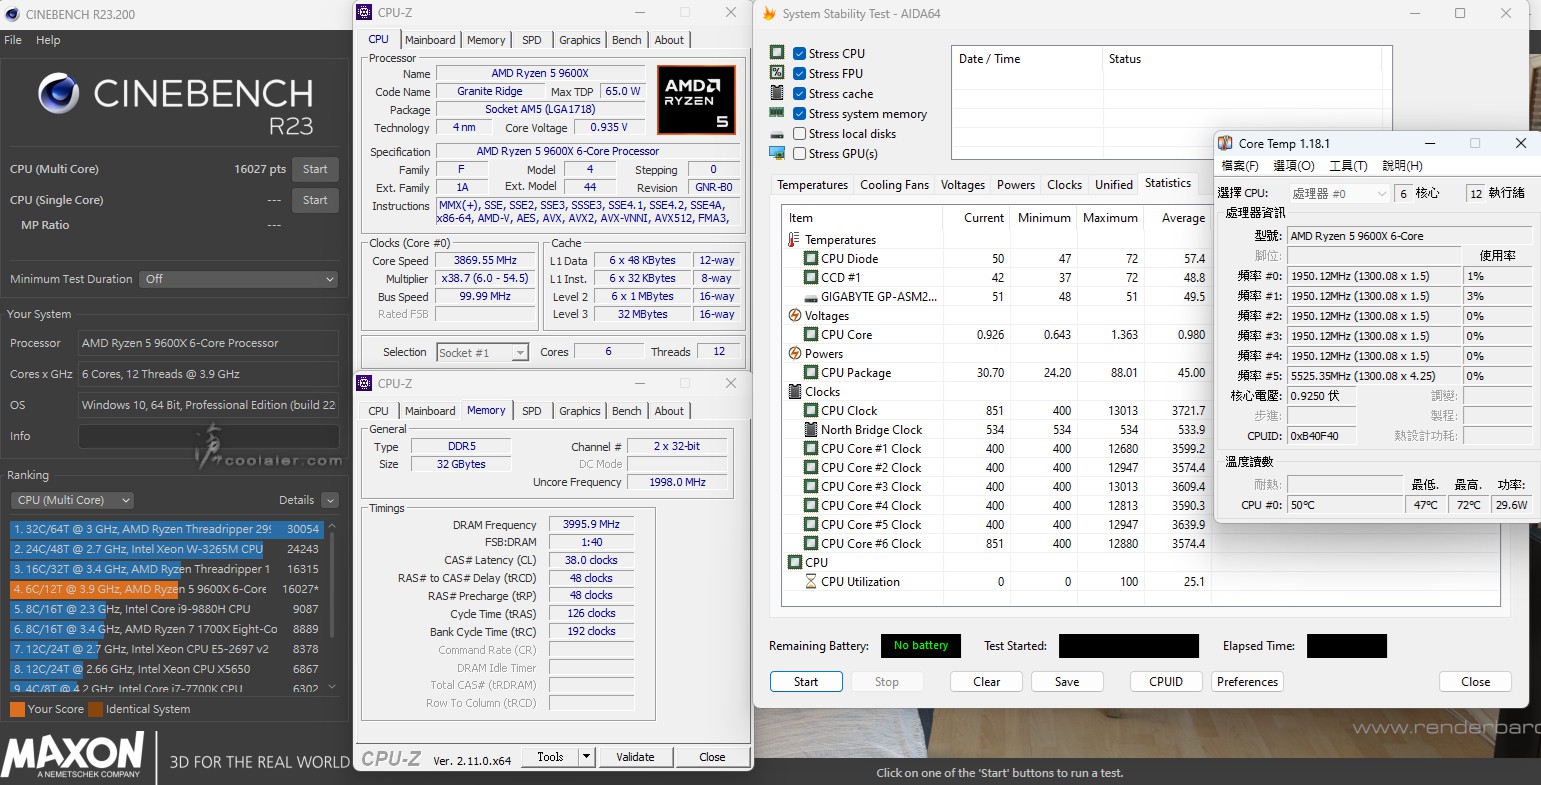Click the AIDA64 flame icon in title bar
This screenshot has width=1541, height=785.
[x=769, y=13]
